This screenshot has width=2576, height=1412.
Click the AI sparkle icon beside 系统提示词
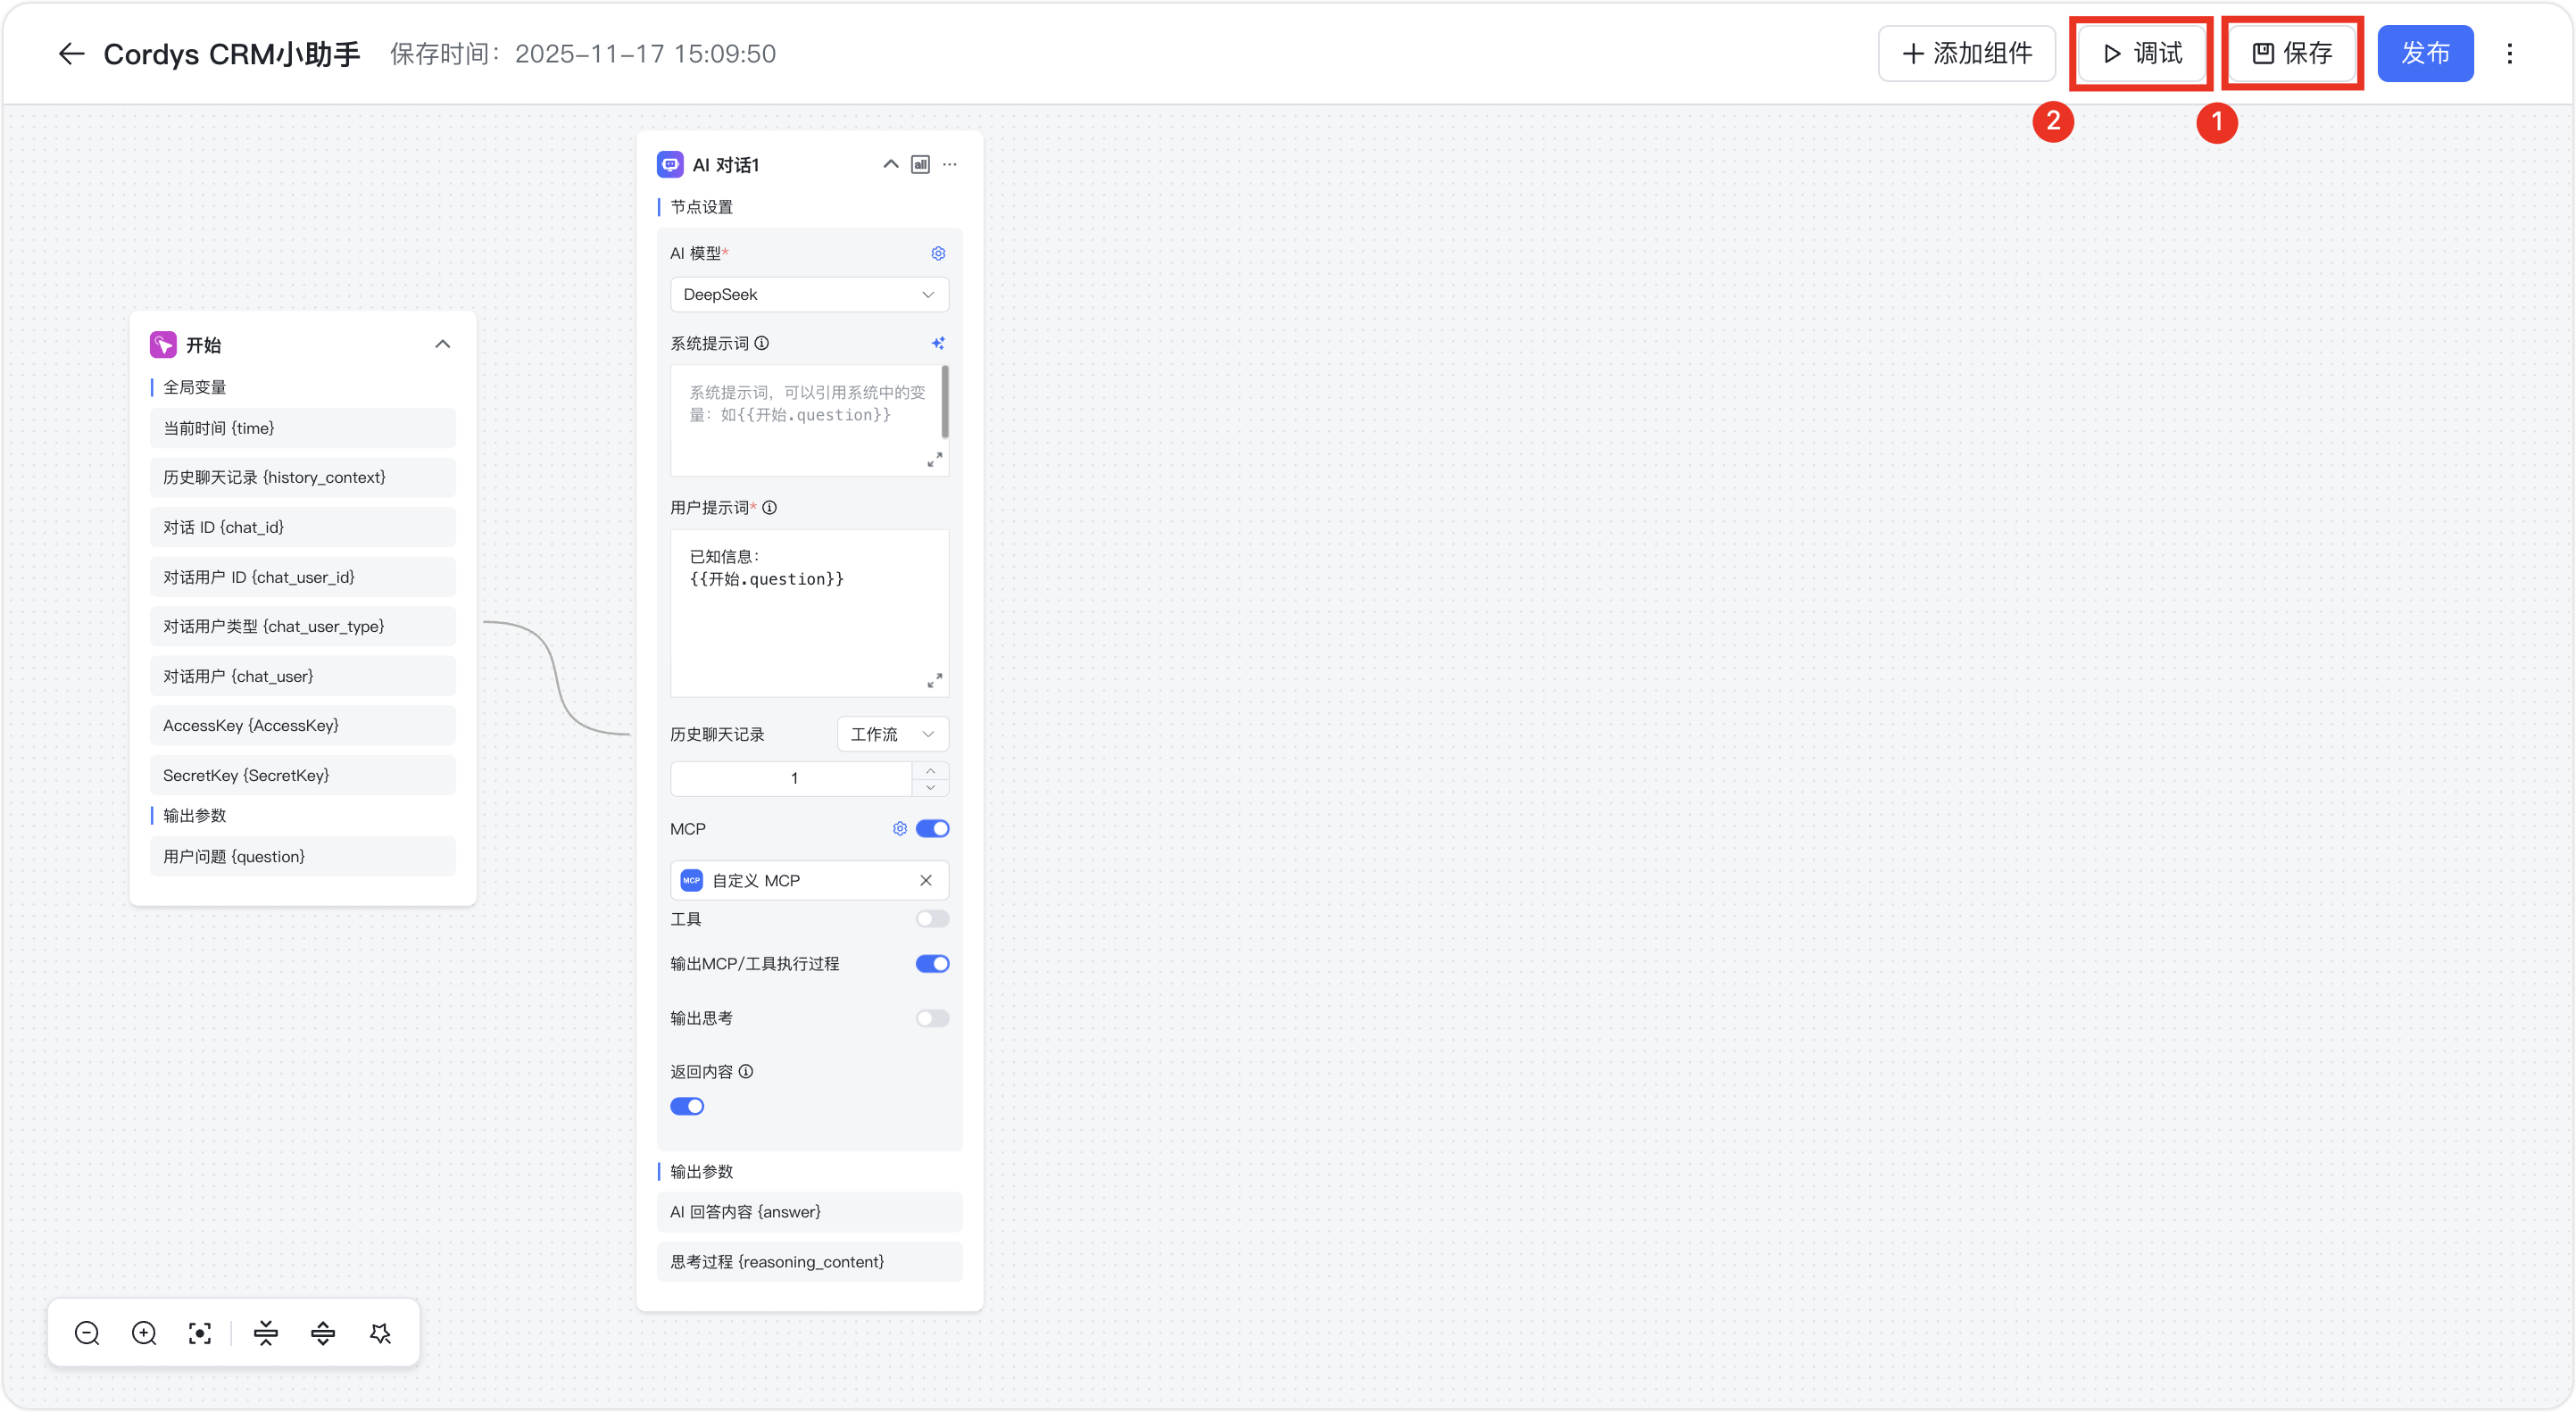point(938,343)
